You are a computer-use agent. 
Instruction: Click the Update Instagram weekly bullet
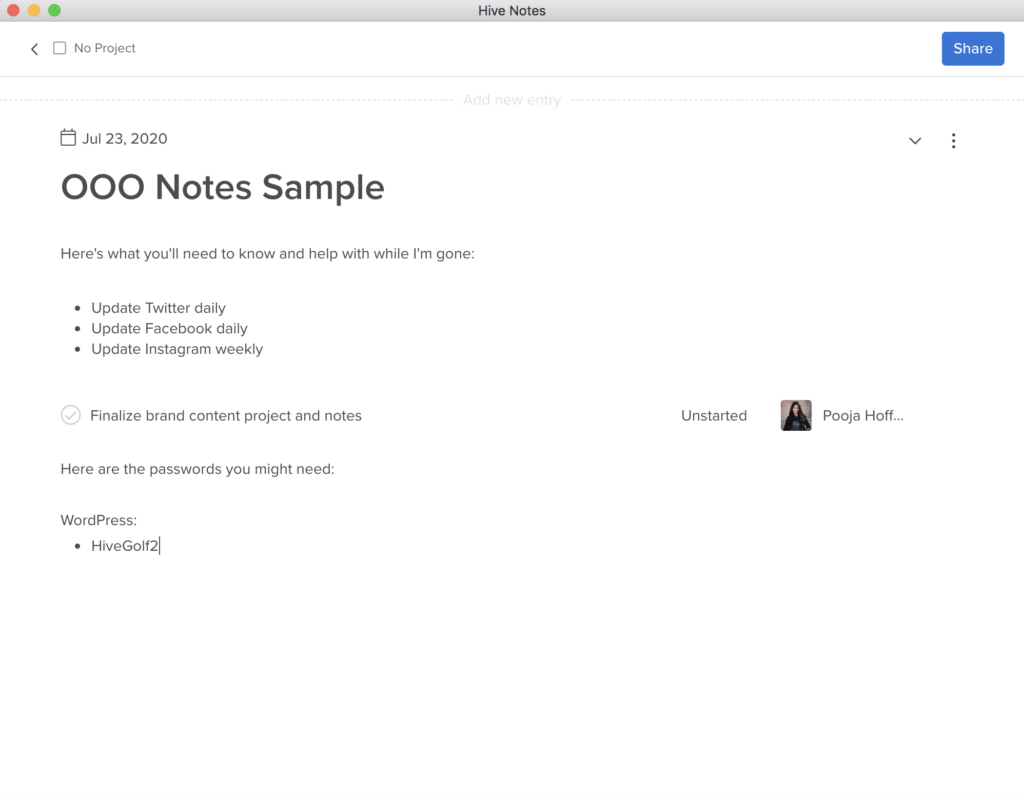(177, 349)
